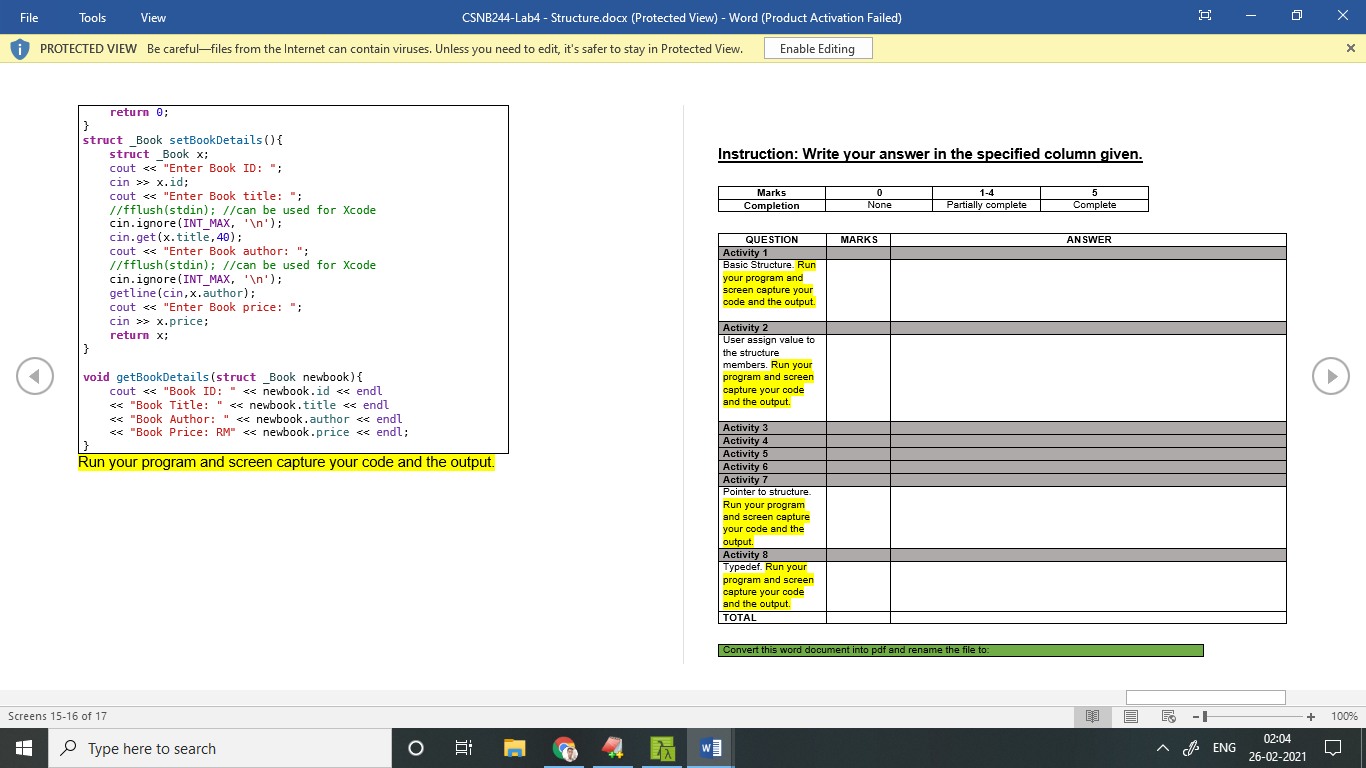This screenshot has height=768, width=1366.
Task: Open Task View from the taskbar
Action: point(463,747)
